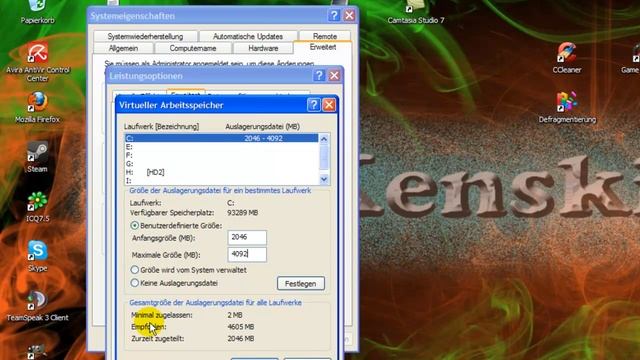The height and width of the screenshot is (360, 640).
Task: Select drive I: in the drive list
Action: pos(221,180)
